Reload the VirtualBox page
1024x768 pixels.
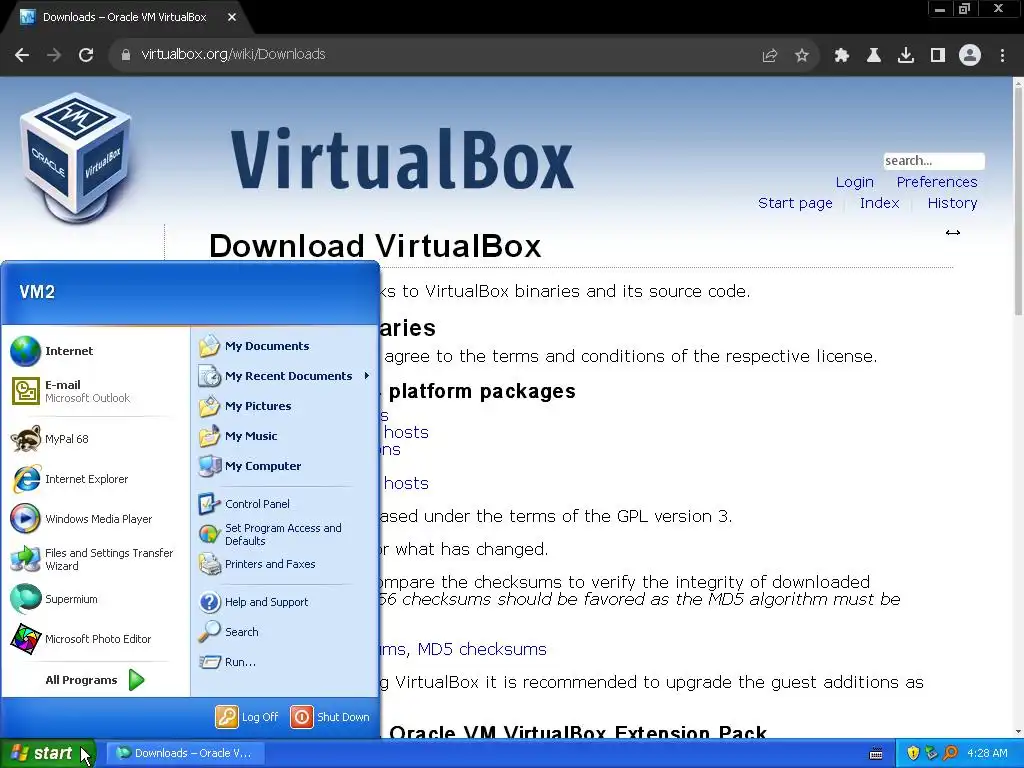(86, 55)
